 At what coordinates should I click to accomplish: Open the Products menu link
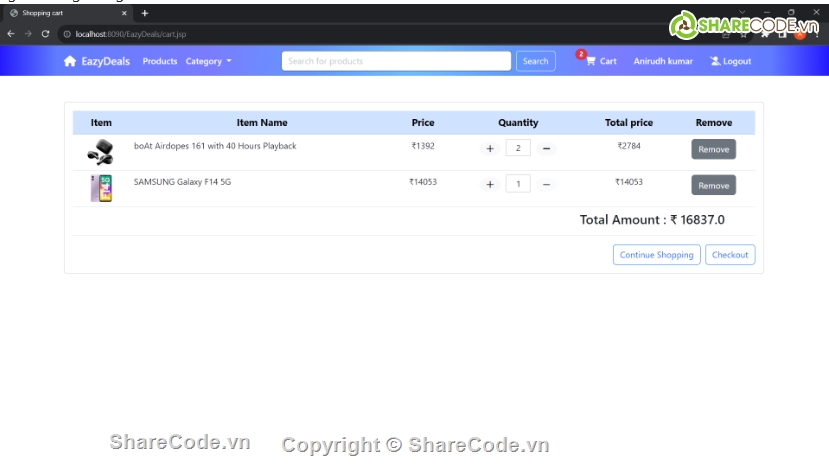tap(160, 61)
